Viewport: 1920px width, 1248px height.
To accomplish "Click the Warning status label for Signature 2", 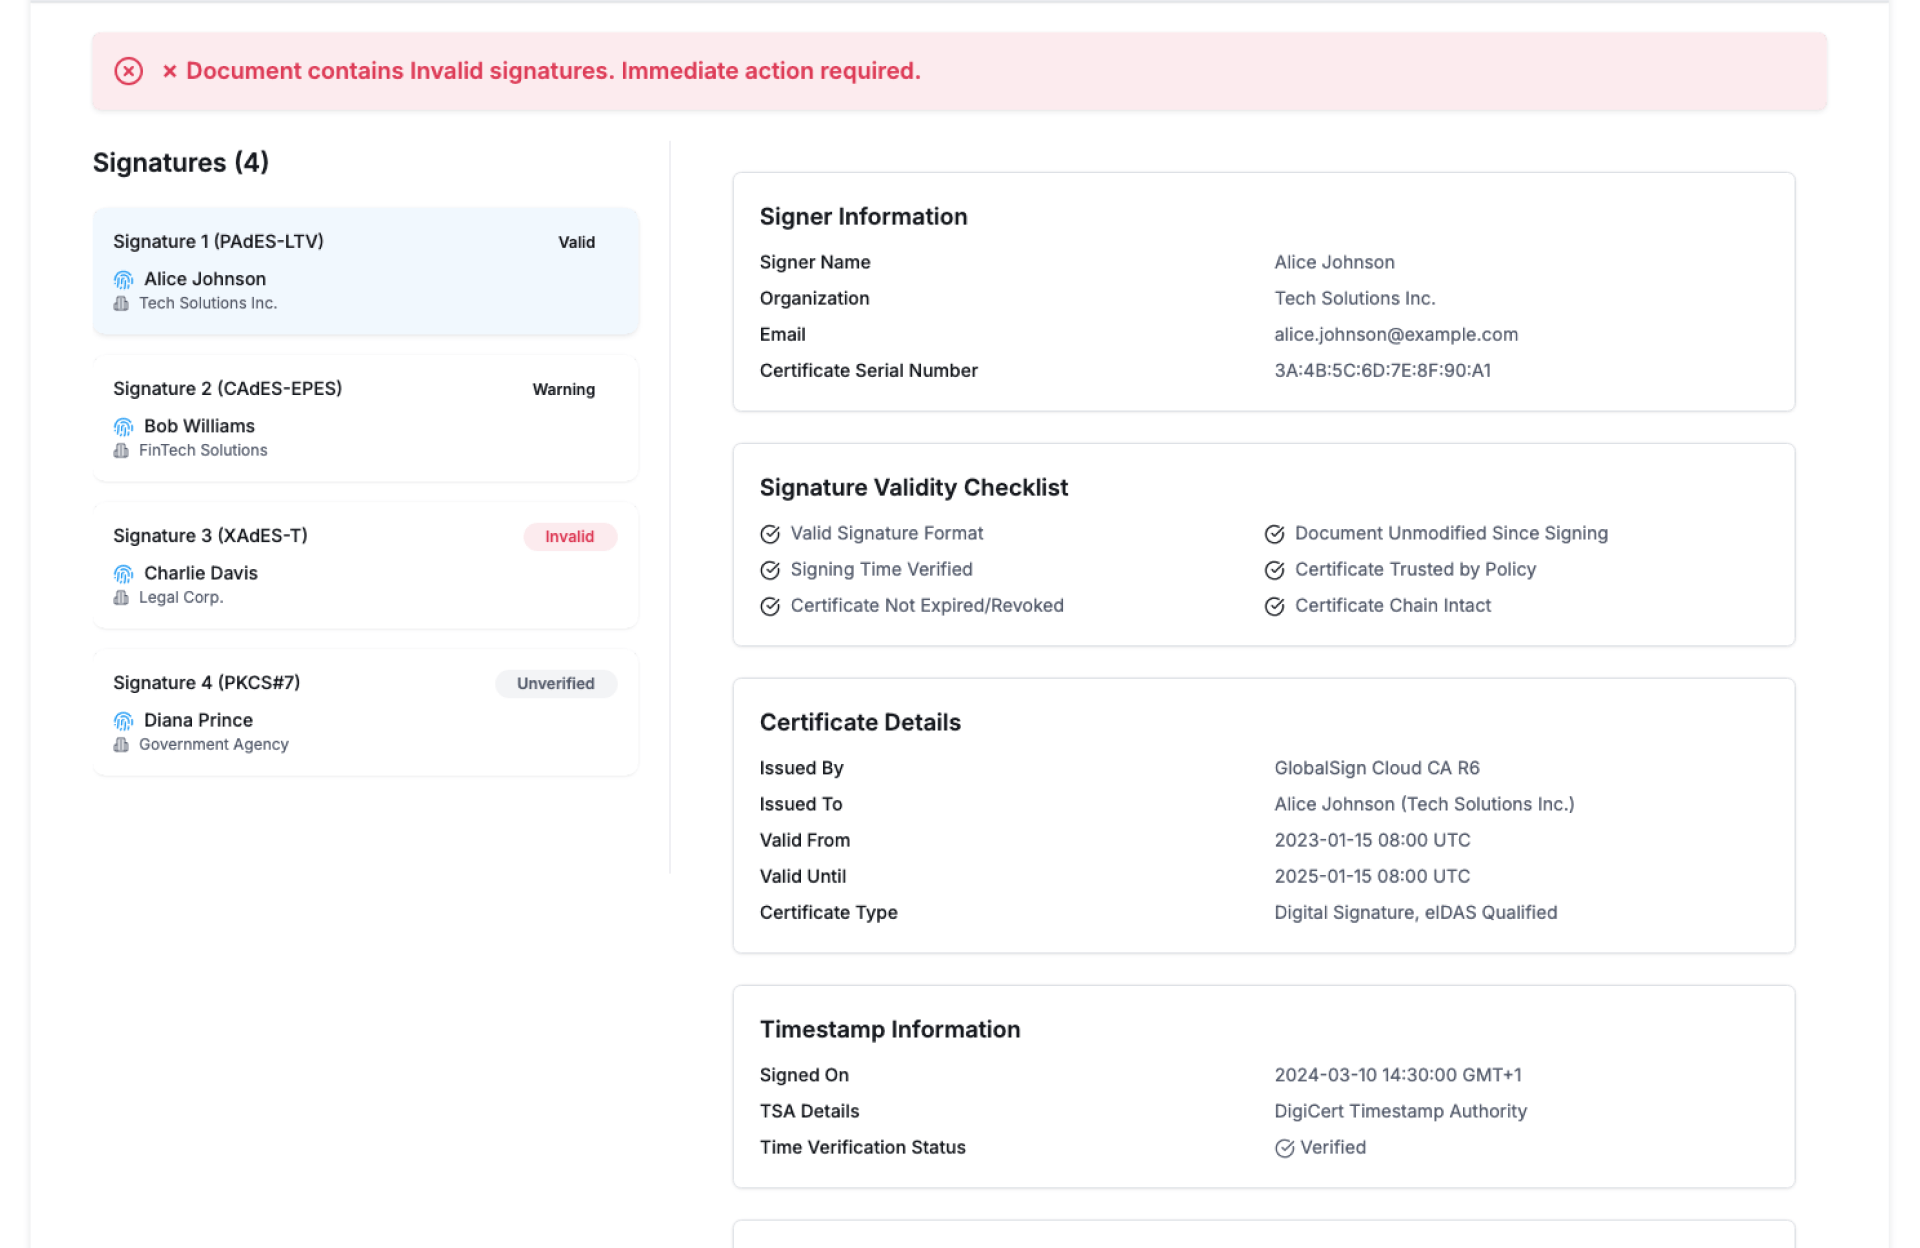I will click(x=563, y=390).
